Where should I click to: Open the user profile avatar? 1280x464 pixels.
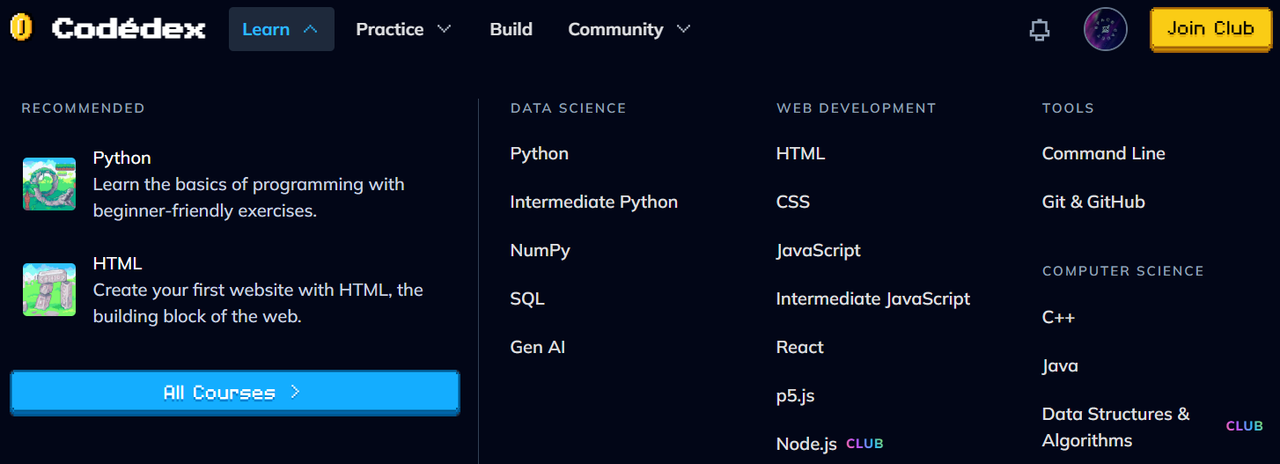tap(1105, 29)
